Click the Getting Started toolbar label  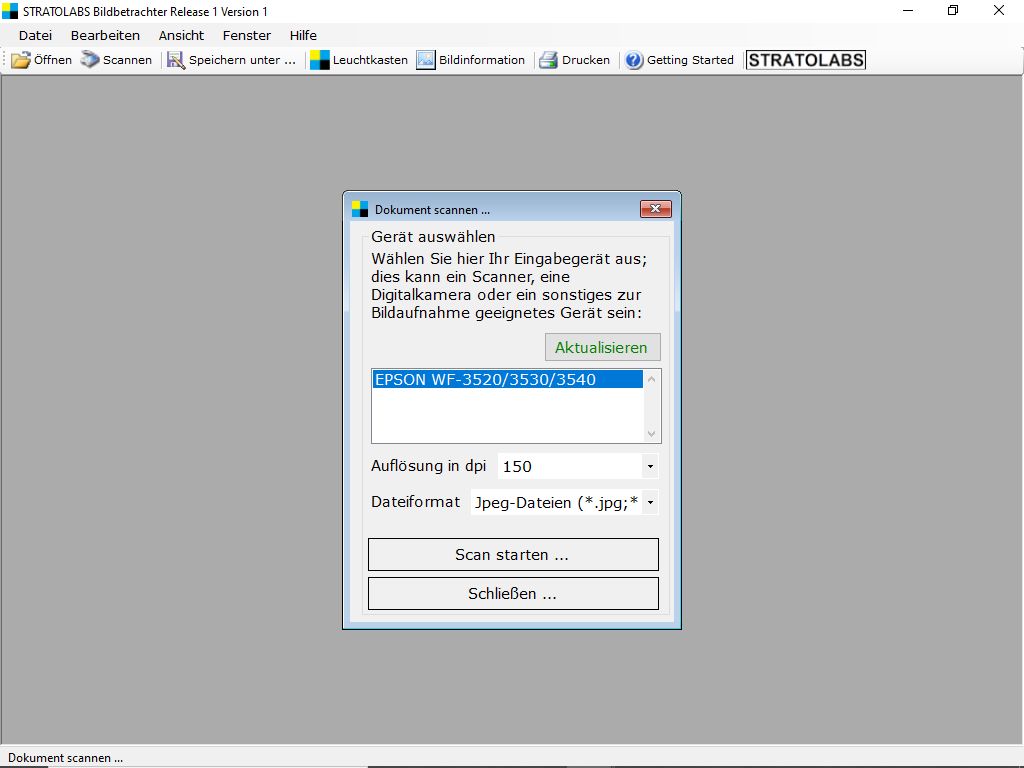click(x=690, y=60)
